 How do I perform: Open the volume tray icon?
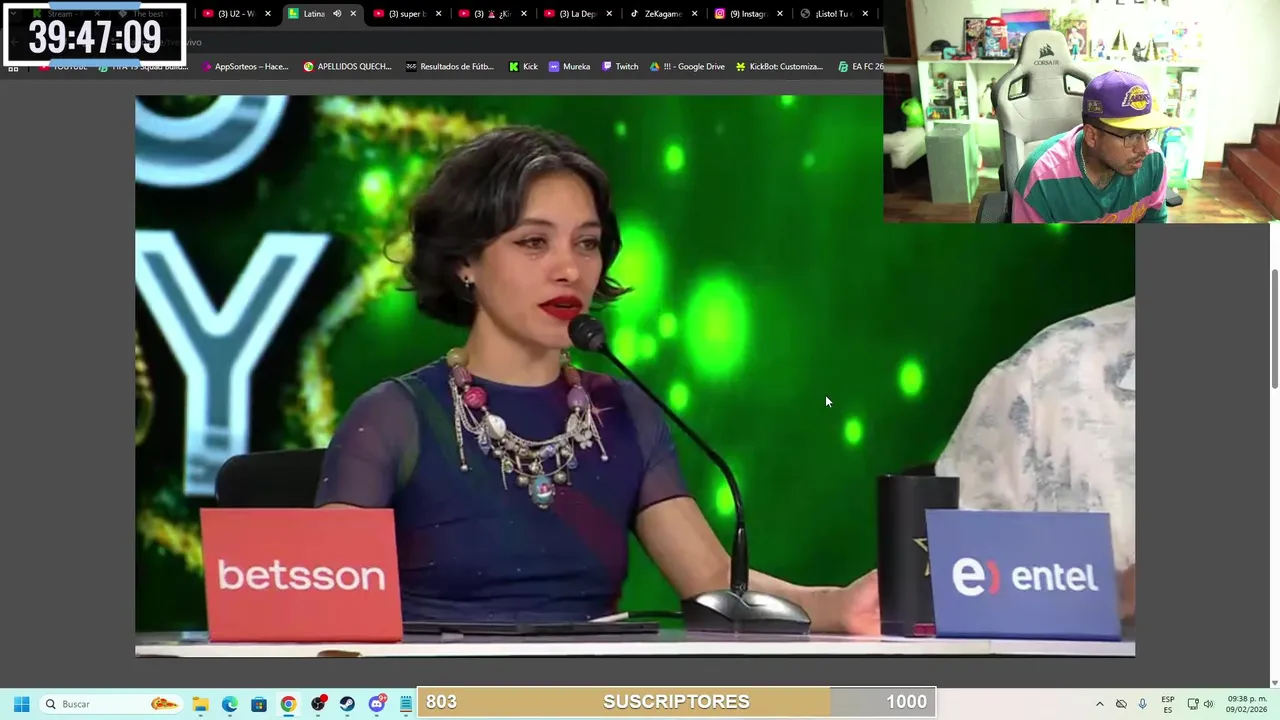pyautogui.click(x=1209, y=704)
